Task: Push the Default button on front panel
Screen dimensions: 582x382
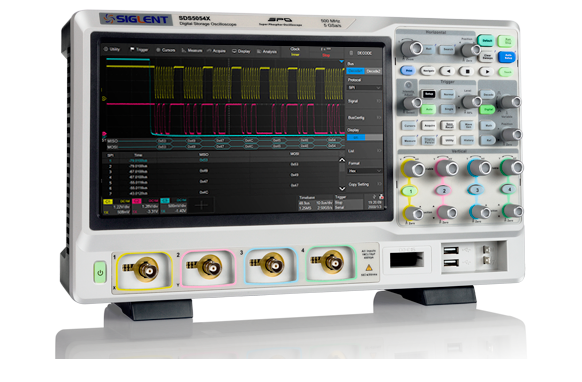Action: 487,40
